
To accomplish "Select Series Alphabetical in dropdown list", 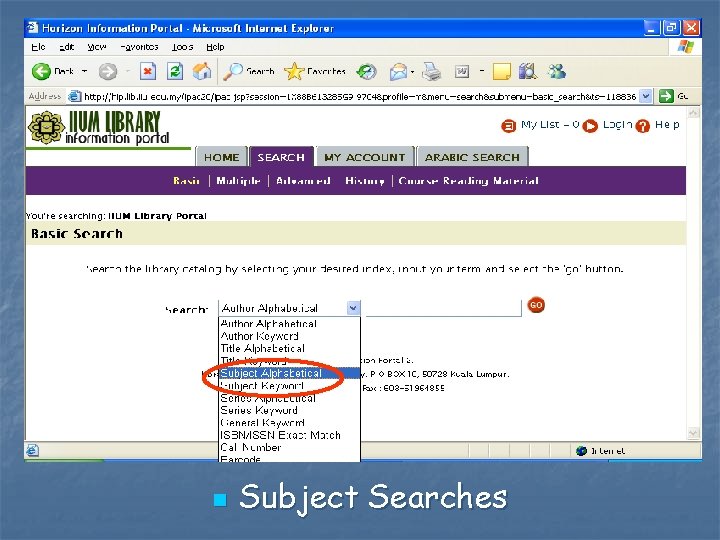I will (x=289, y=398).
